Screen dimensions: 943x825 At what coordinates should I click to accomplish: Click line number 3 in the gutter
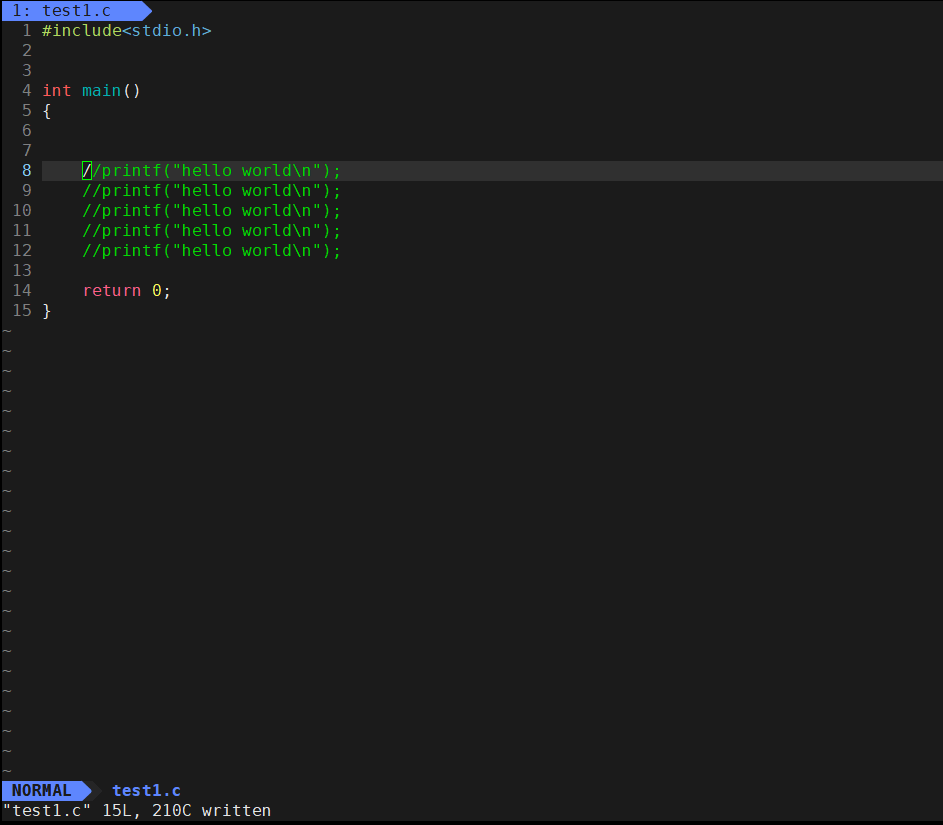(x=26, y=70)
